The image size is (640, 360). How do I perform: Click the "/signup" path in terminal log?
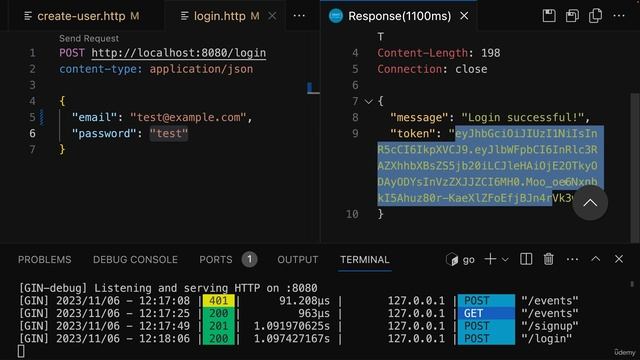click(x=549, y=326)
